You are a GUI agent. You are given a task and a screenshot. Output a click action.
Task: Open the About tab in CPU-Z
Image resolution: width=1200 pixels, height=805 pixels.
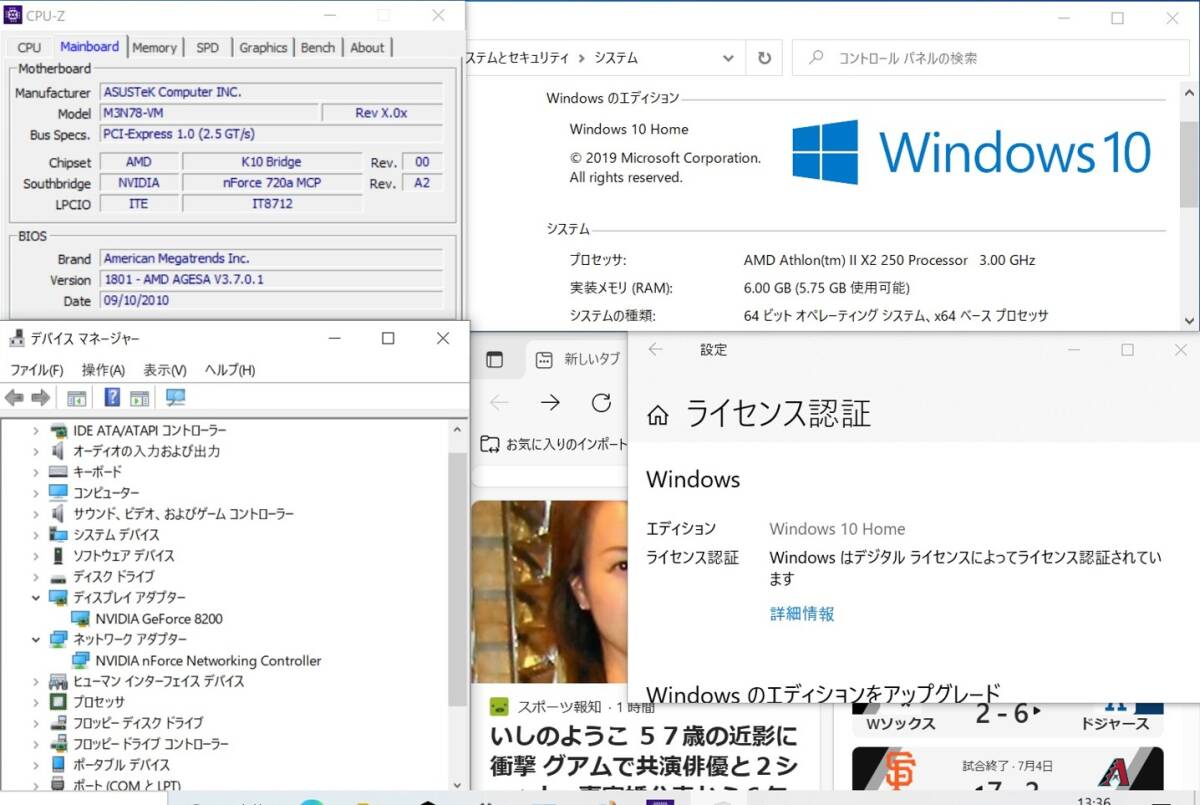[x=367, y=47]
